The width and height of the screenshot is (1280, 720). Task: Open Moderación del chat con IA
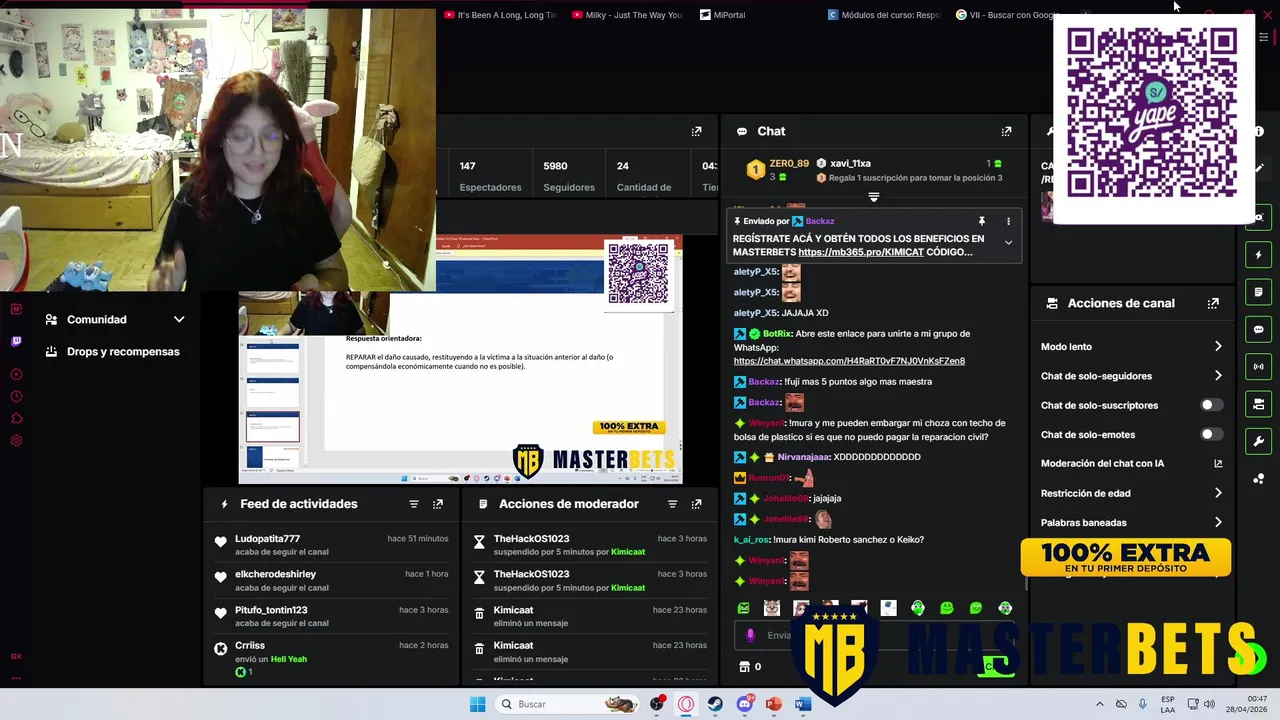[x=1131, y=464]
